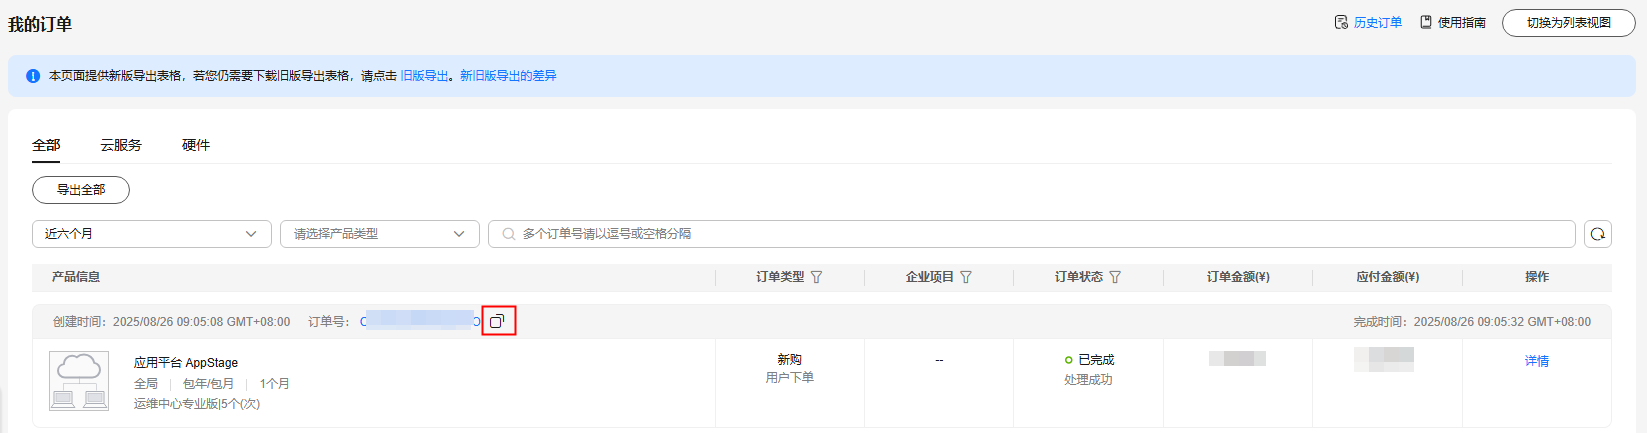View order 详情 link
Image resolution: width=1647 pixels, height=433 pixels.
tap(1536, 361)
